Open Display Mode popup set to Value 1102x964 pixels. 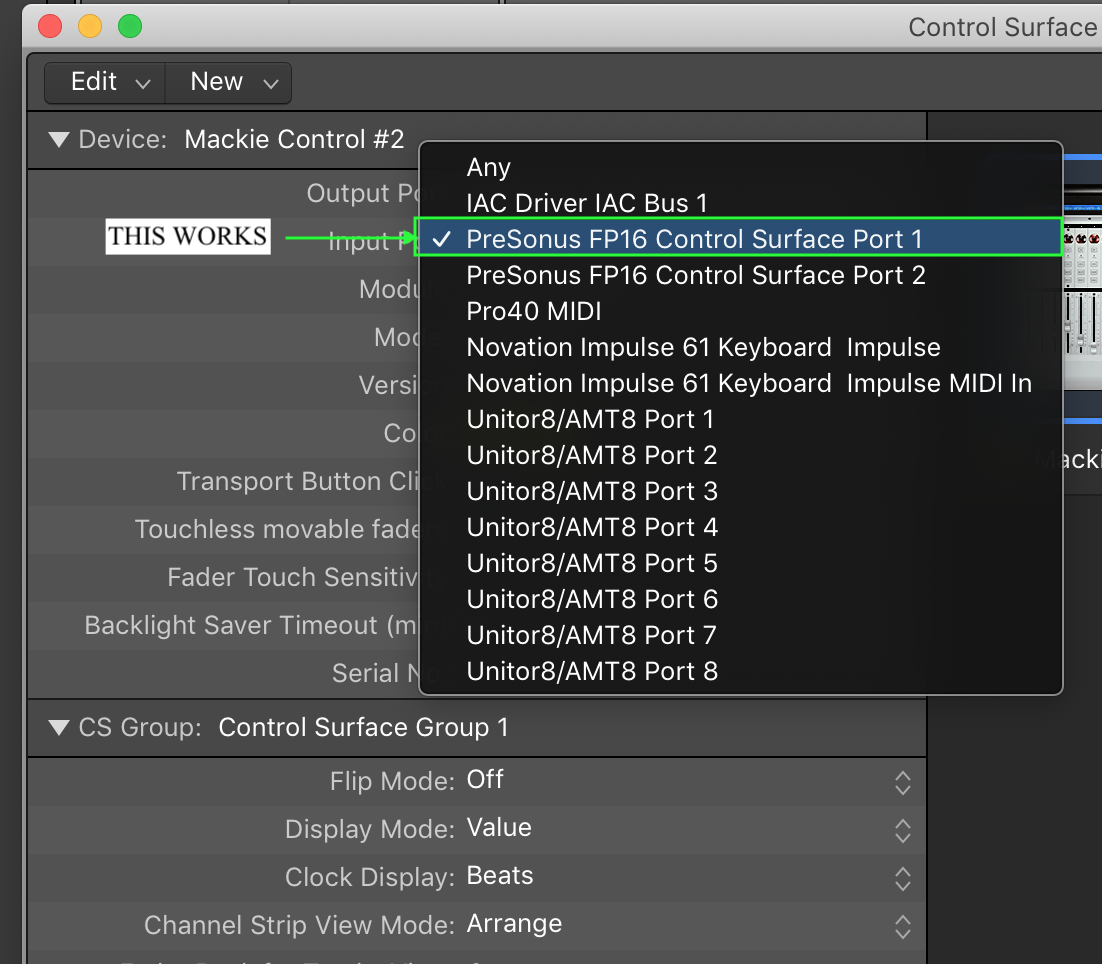click(689, 829)
